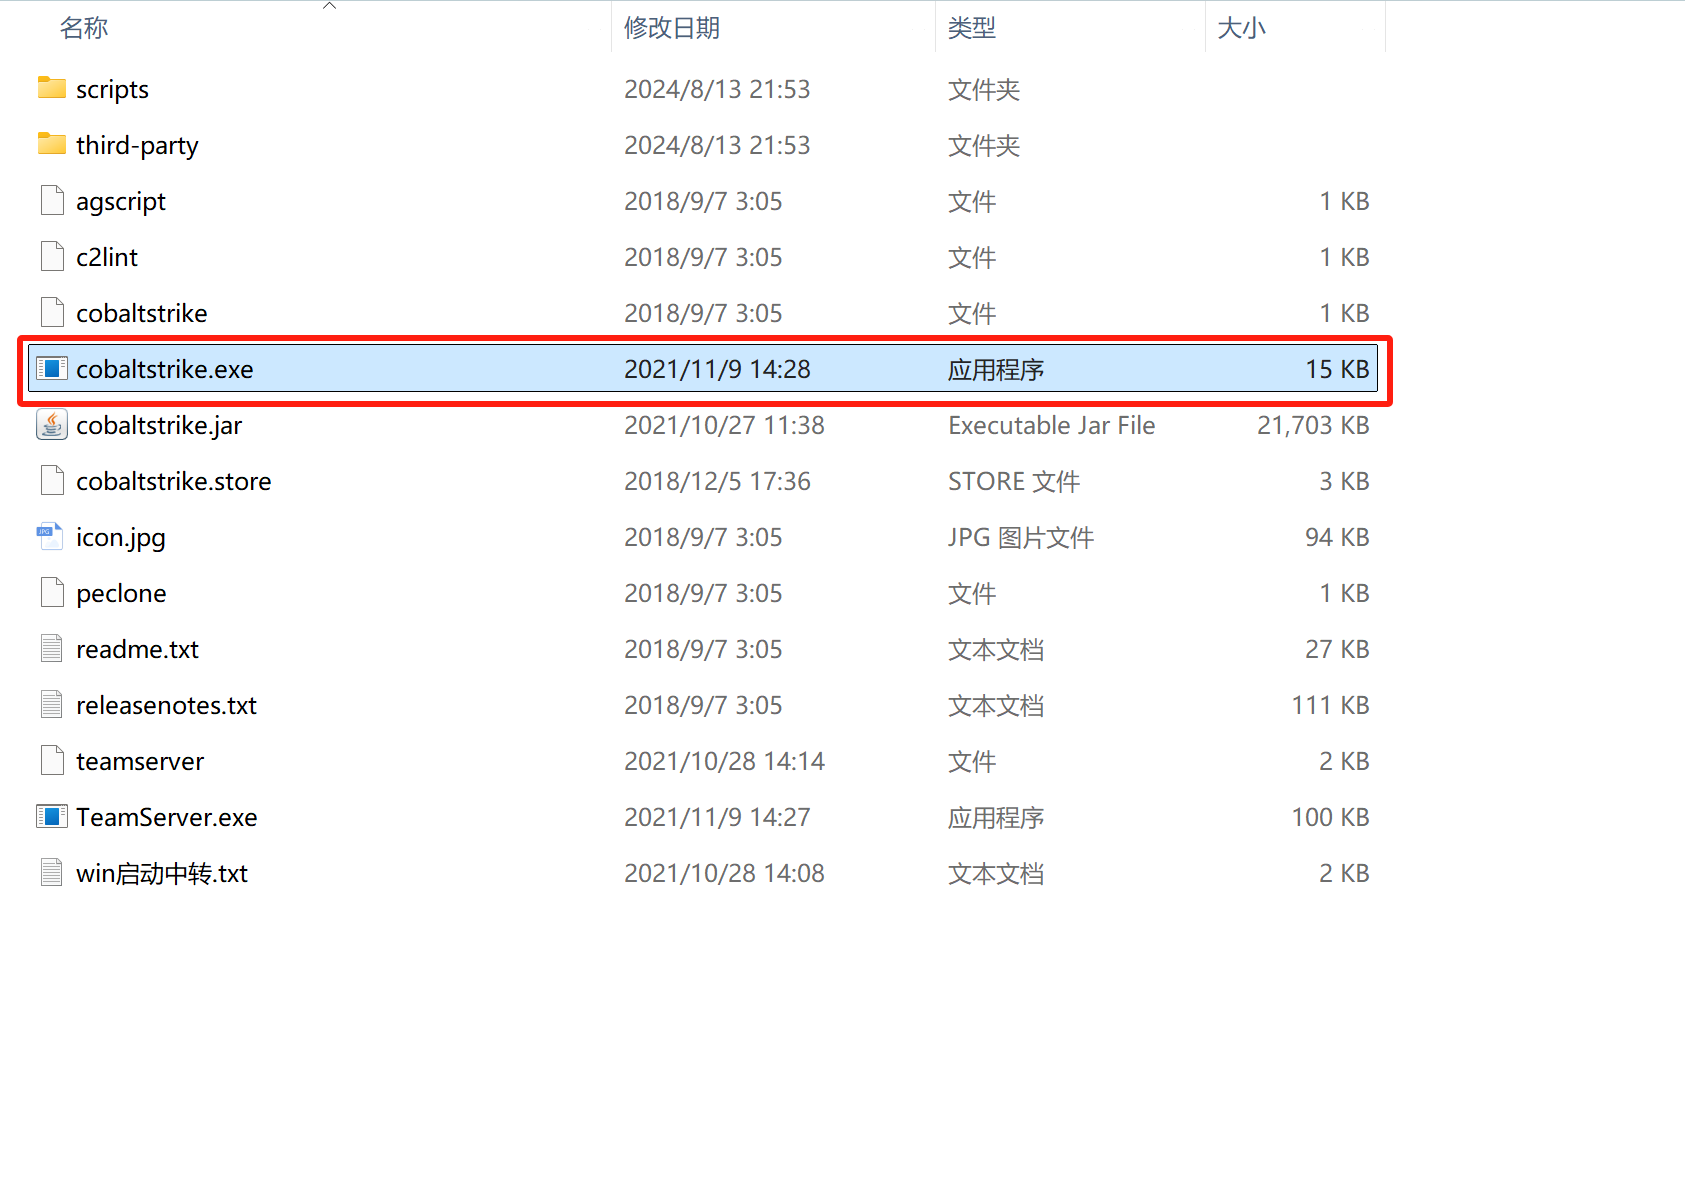
Task: Click the c2lint file icon
Action: point(52,257)
